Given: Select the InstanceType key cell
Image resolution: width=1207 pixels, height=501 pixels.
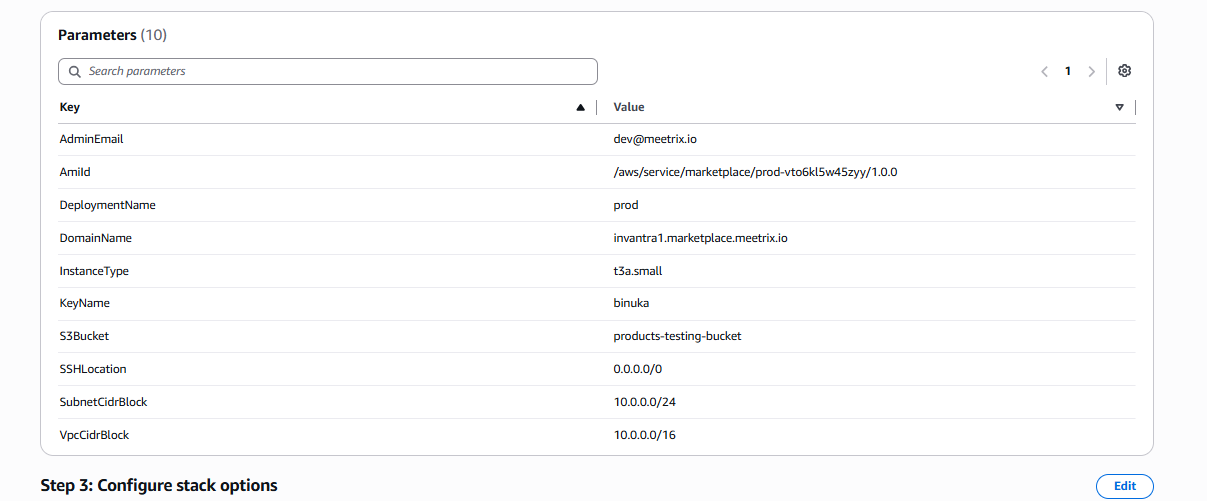Looking at the screenshot, I should pos(94,271).
